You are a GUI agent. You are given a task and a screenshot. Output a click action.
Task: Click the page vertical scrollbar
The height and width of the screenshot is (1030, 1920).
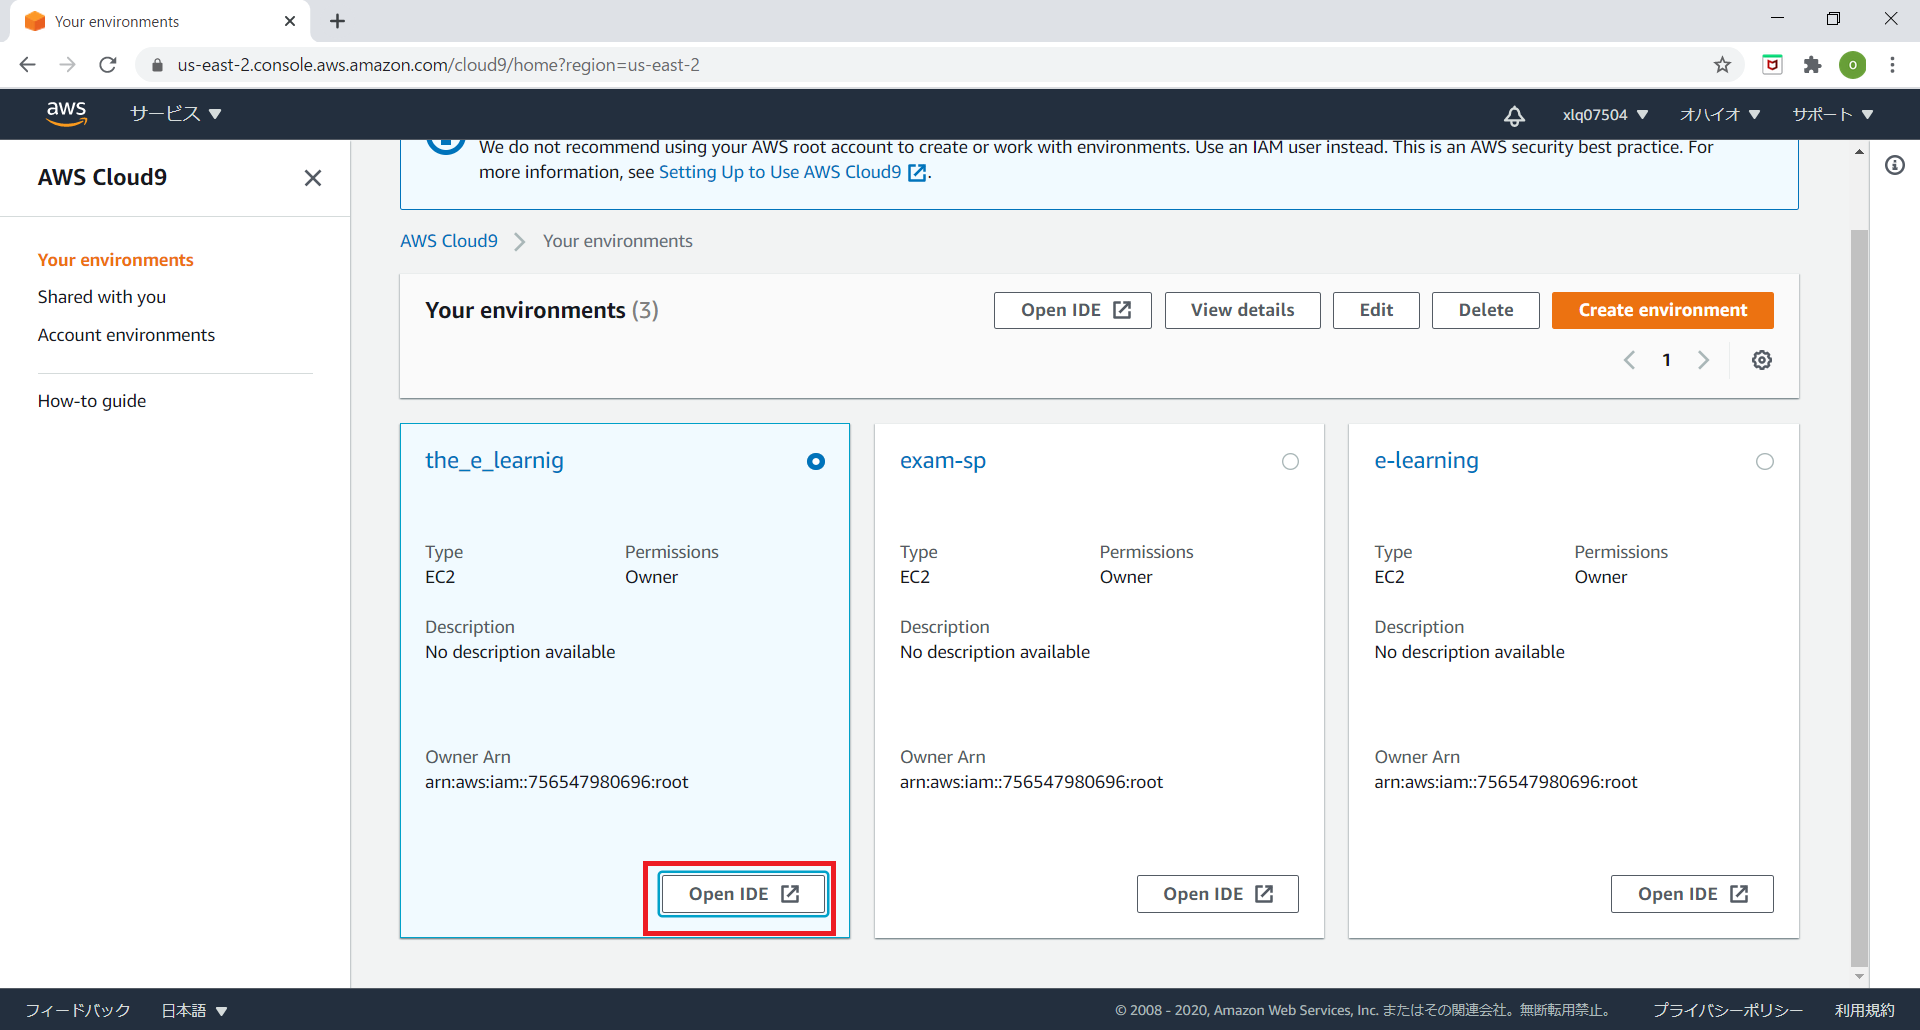[x=1859, y=598]
